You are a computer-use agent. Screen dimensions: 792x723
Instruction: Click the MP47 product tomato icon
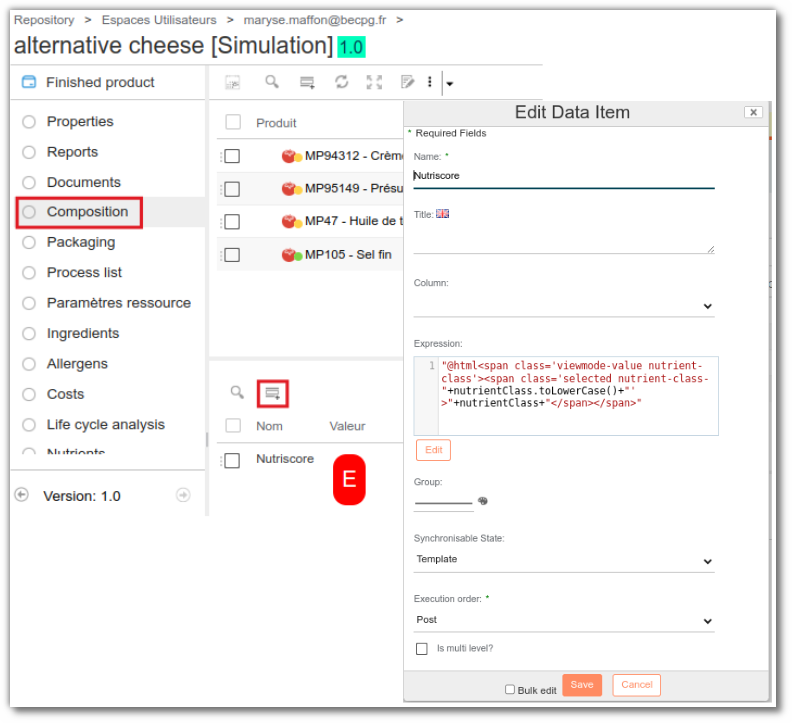pos(291,221)
